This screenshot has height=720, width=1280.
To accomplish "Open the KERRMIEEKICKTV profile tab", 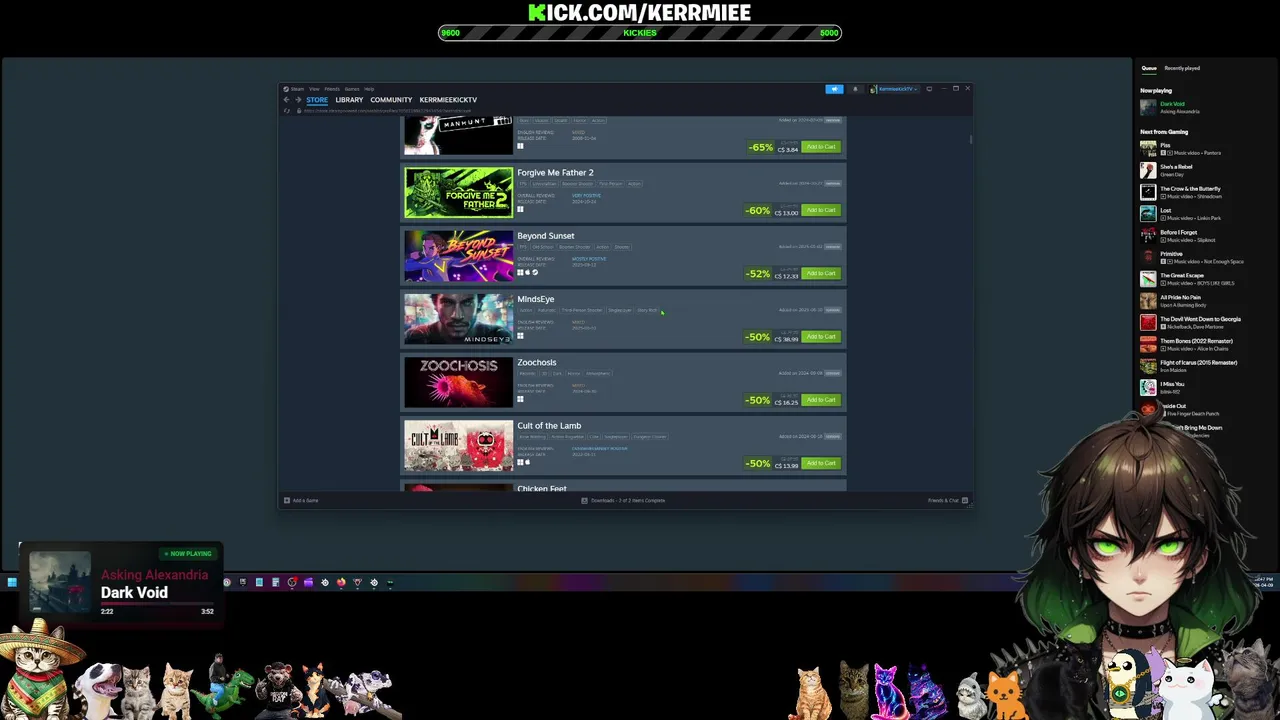I will [x=448, y=100].
